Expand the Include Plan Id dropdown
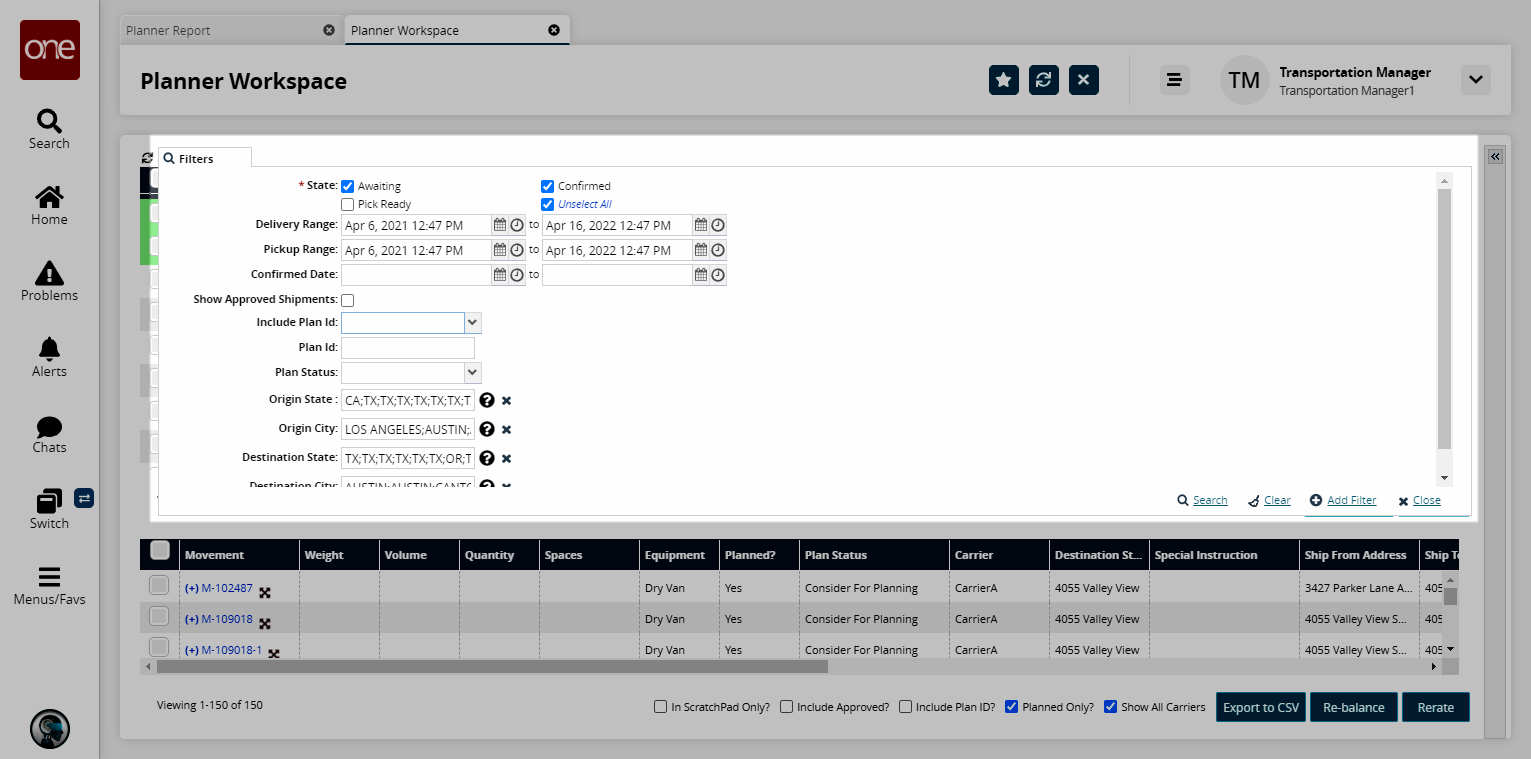This screenshot has width=1531, height=759. [473, 323]
